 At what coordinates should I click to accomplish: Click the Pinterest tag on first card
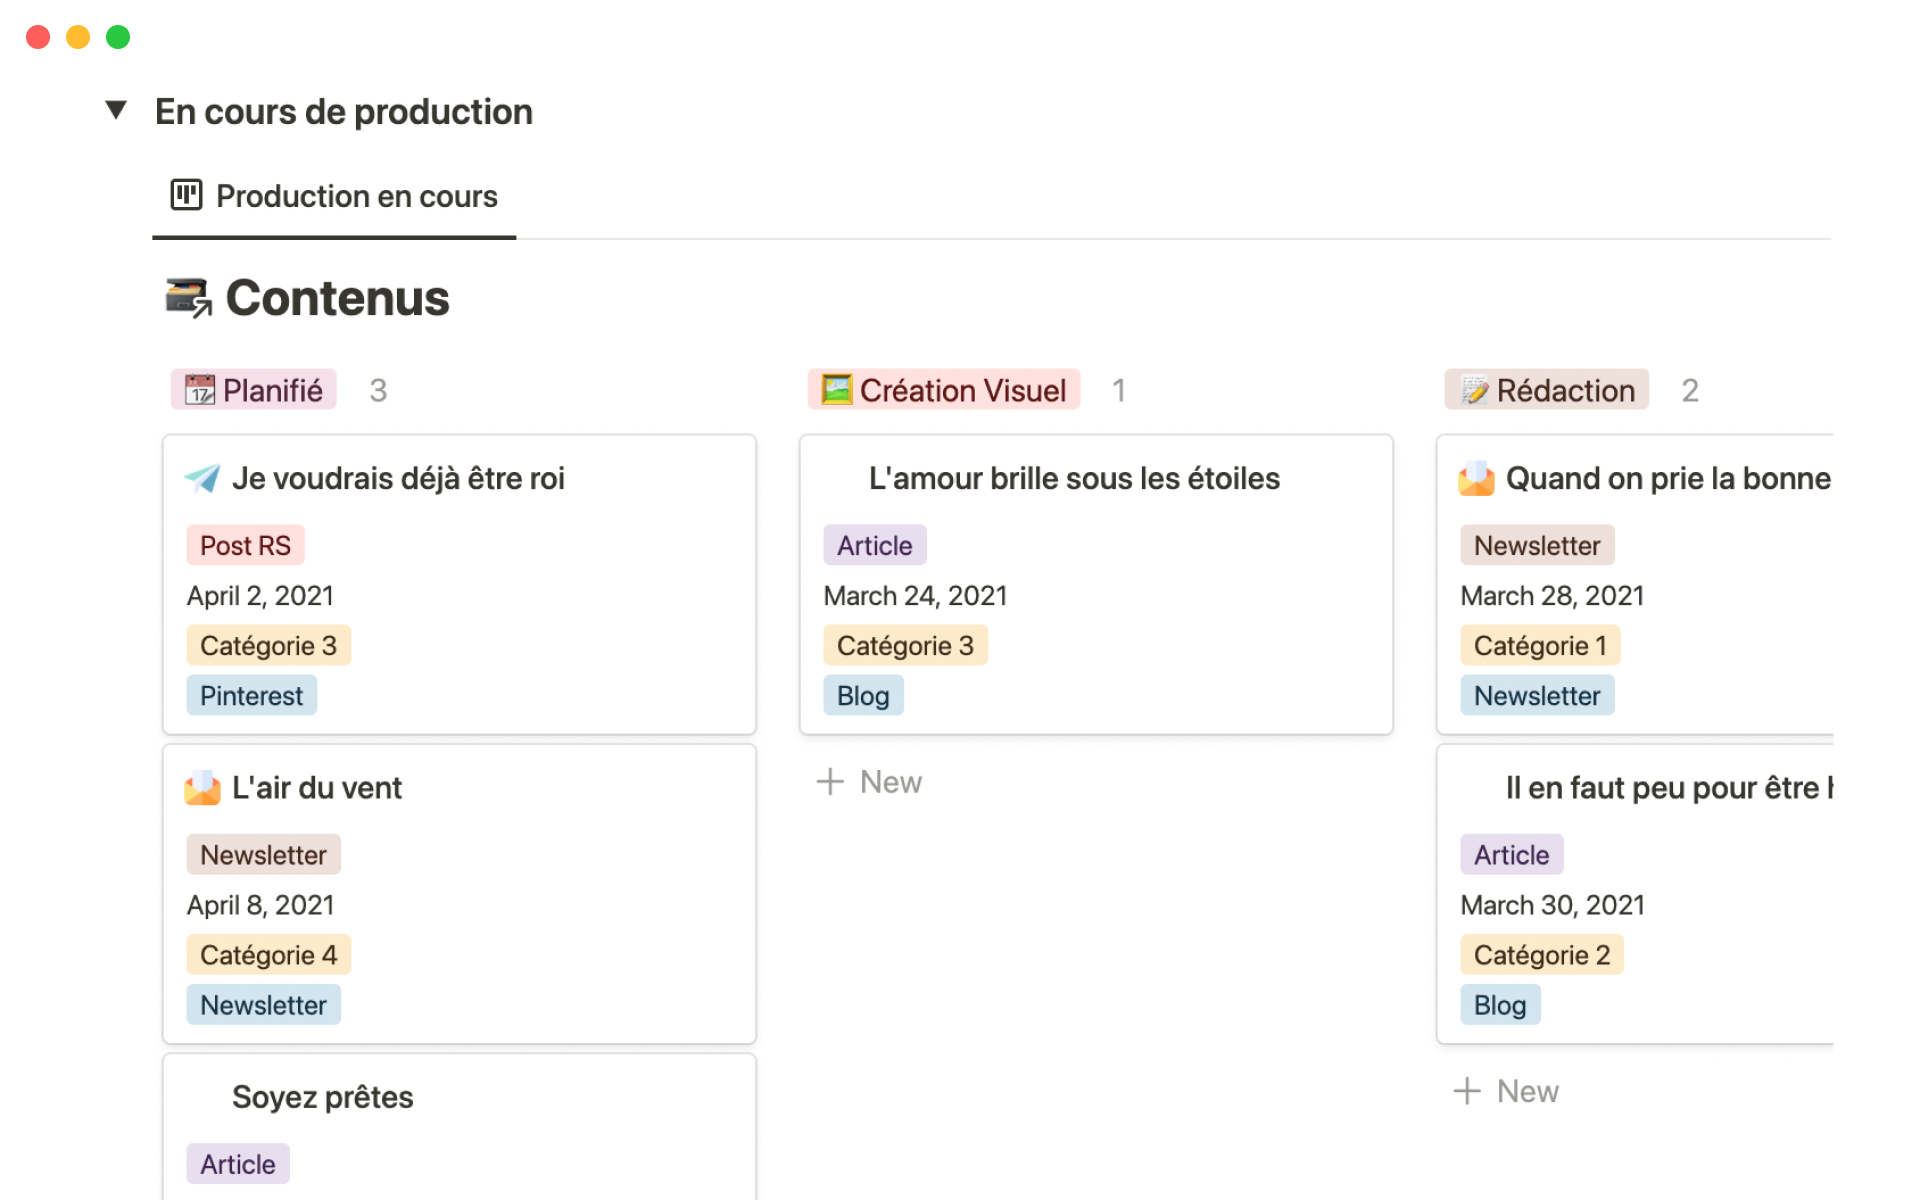point(251,696)
